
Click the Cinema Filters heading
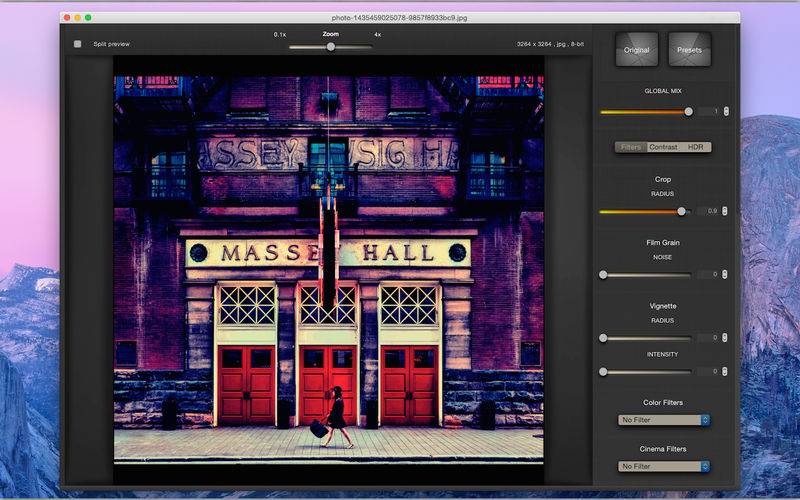[x=663, y=449]
